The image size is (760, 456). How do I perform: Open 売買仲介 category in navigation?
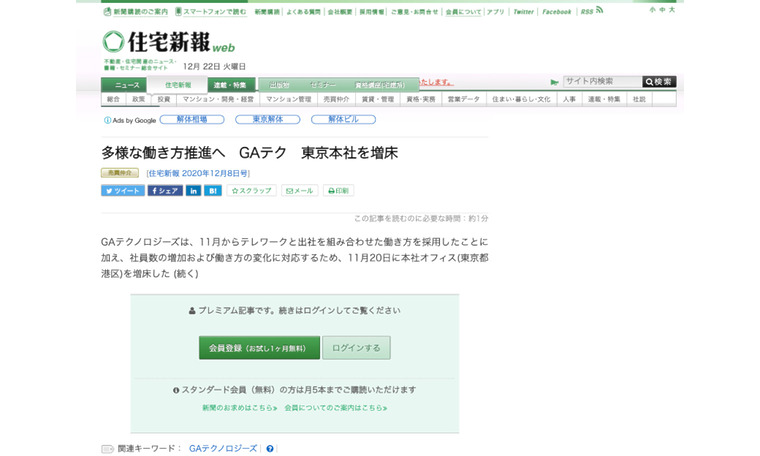(337, 99)
